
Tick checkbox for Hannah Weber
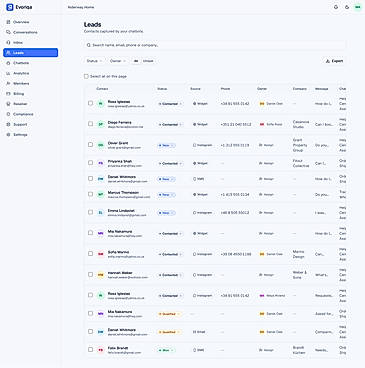[90, 274]
